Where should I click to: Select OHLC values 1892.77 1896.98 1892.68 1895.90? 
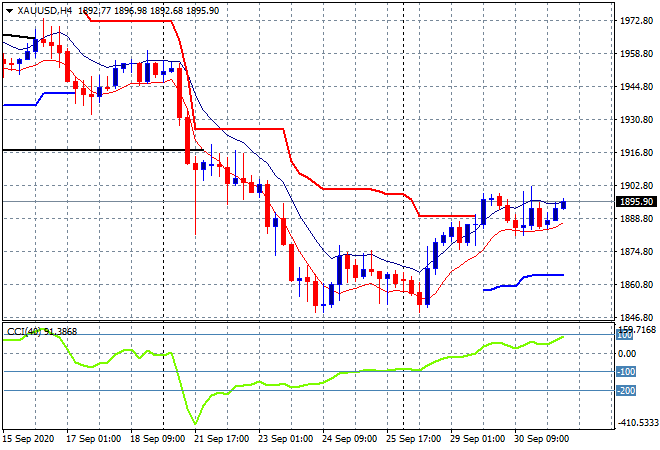pos(149,11)
